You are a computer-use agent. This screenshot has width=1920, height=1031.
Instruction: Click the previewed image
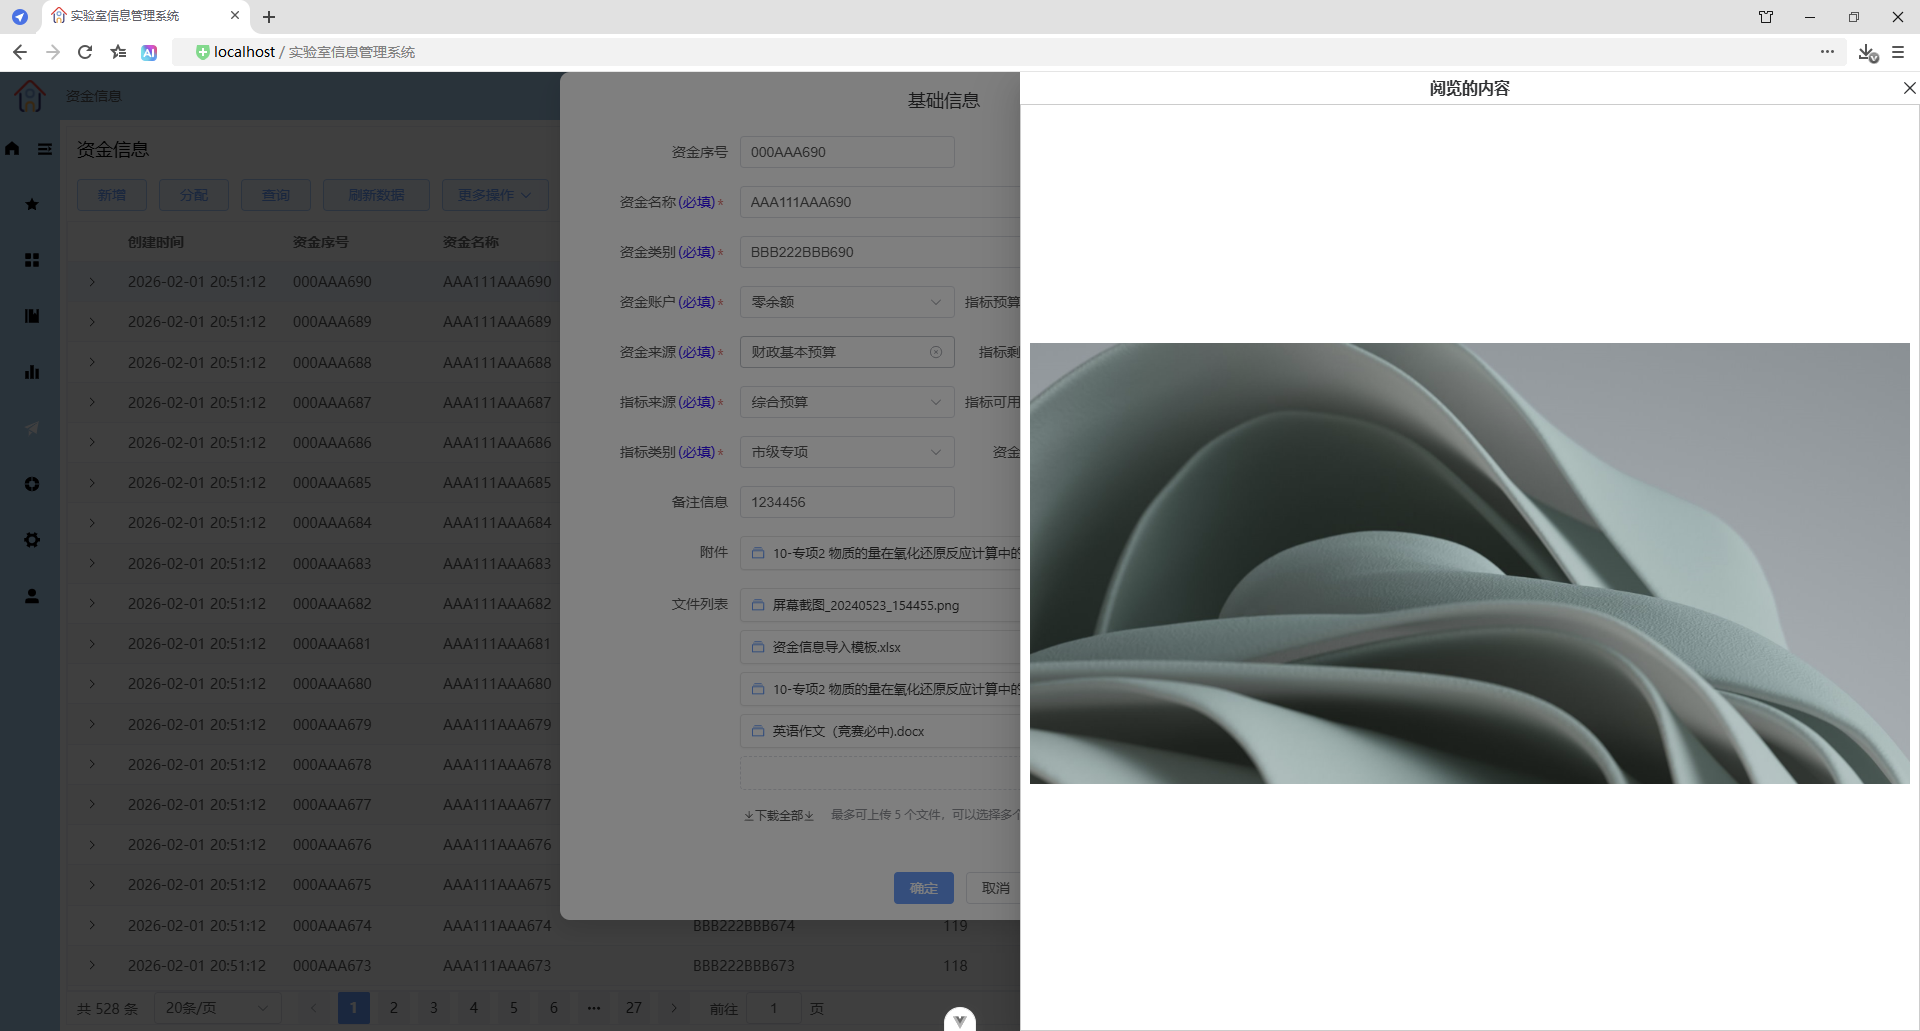coord(1469,563)
